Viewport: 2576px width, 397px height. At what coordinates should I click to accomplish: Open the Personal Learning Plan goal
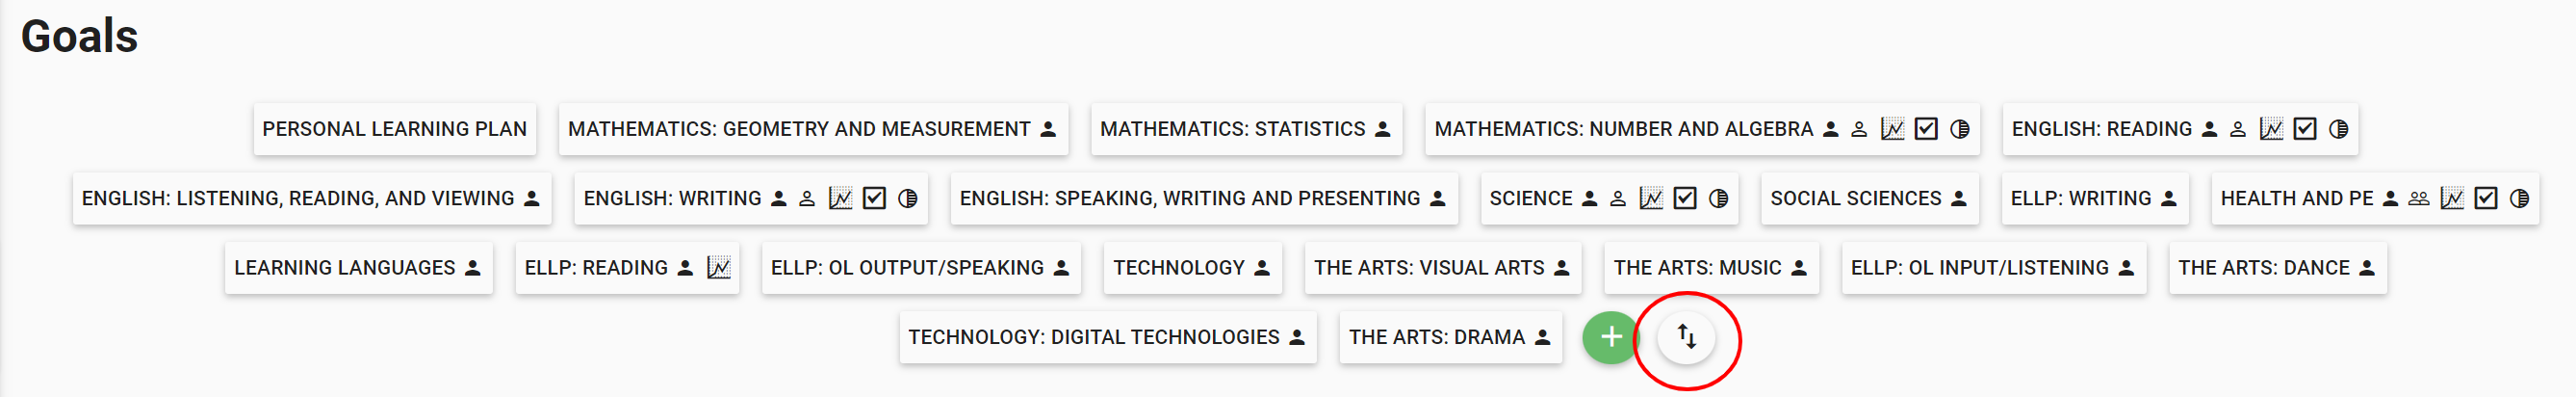(394, 129)
